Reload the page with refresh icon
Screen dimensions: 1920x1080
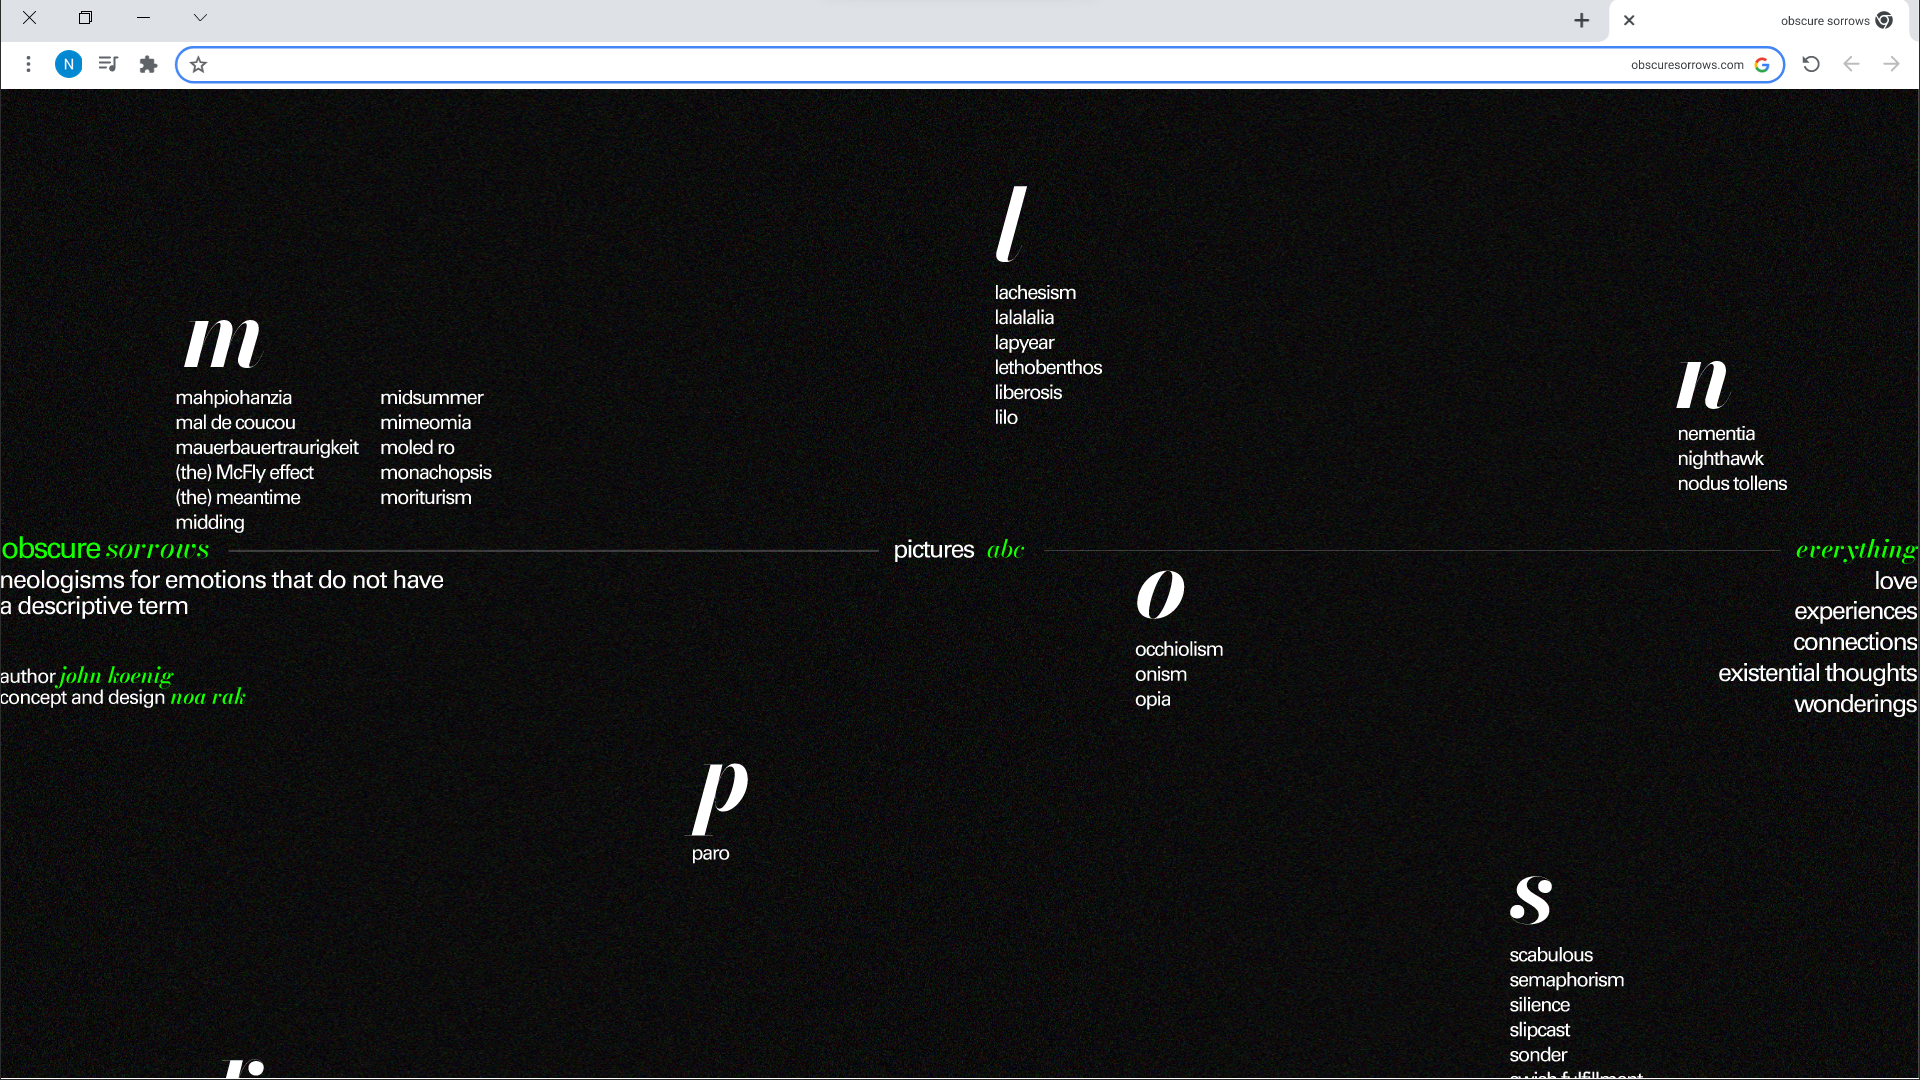pos(1811,65)
